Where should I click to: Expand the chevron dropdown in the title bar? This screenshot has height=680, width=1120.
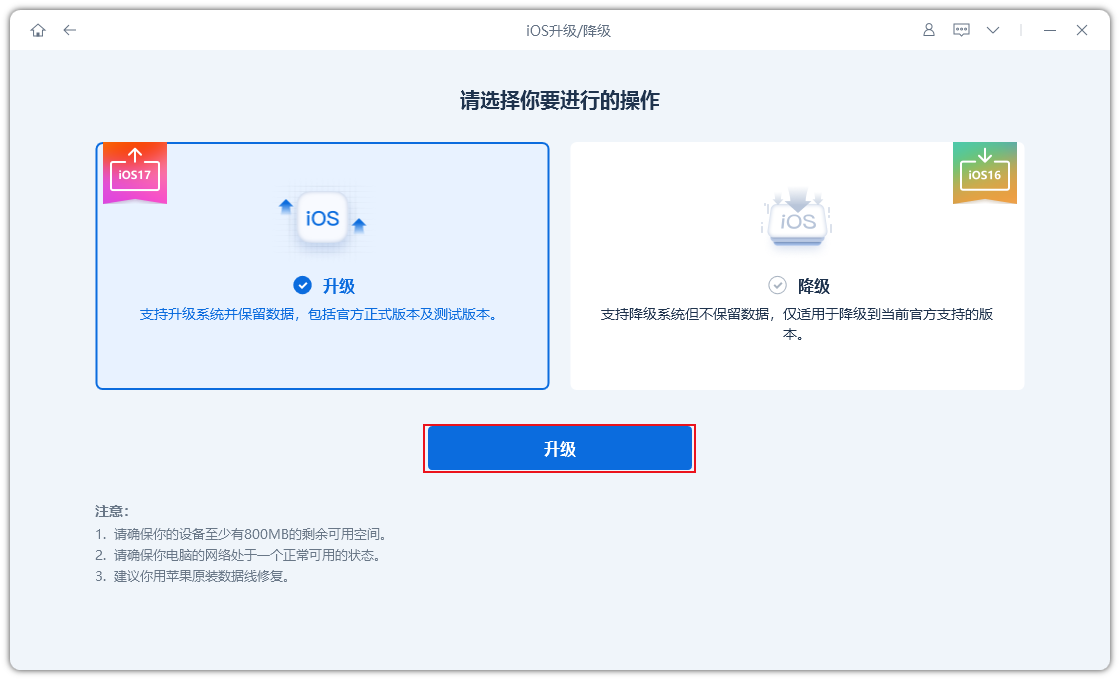[x=992, y=30]
